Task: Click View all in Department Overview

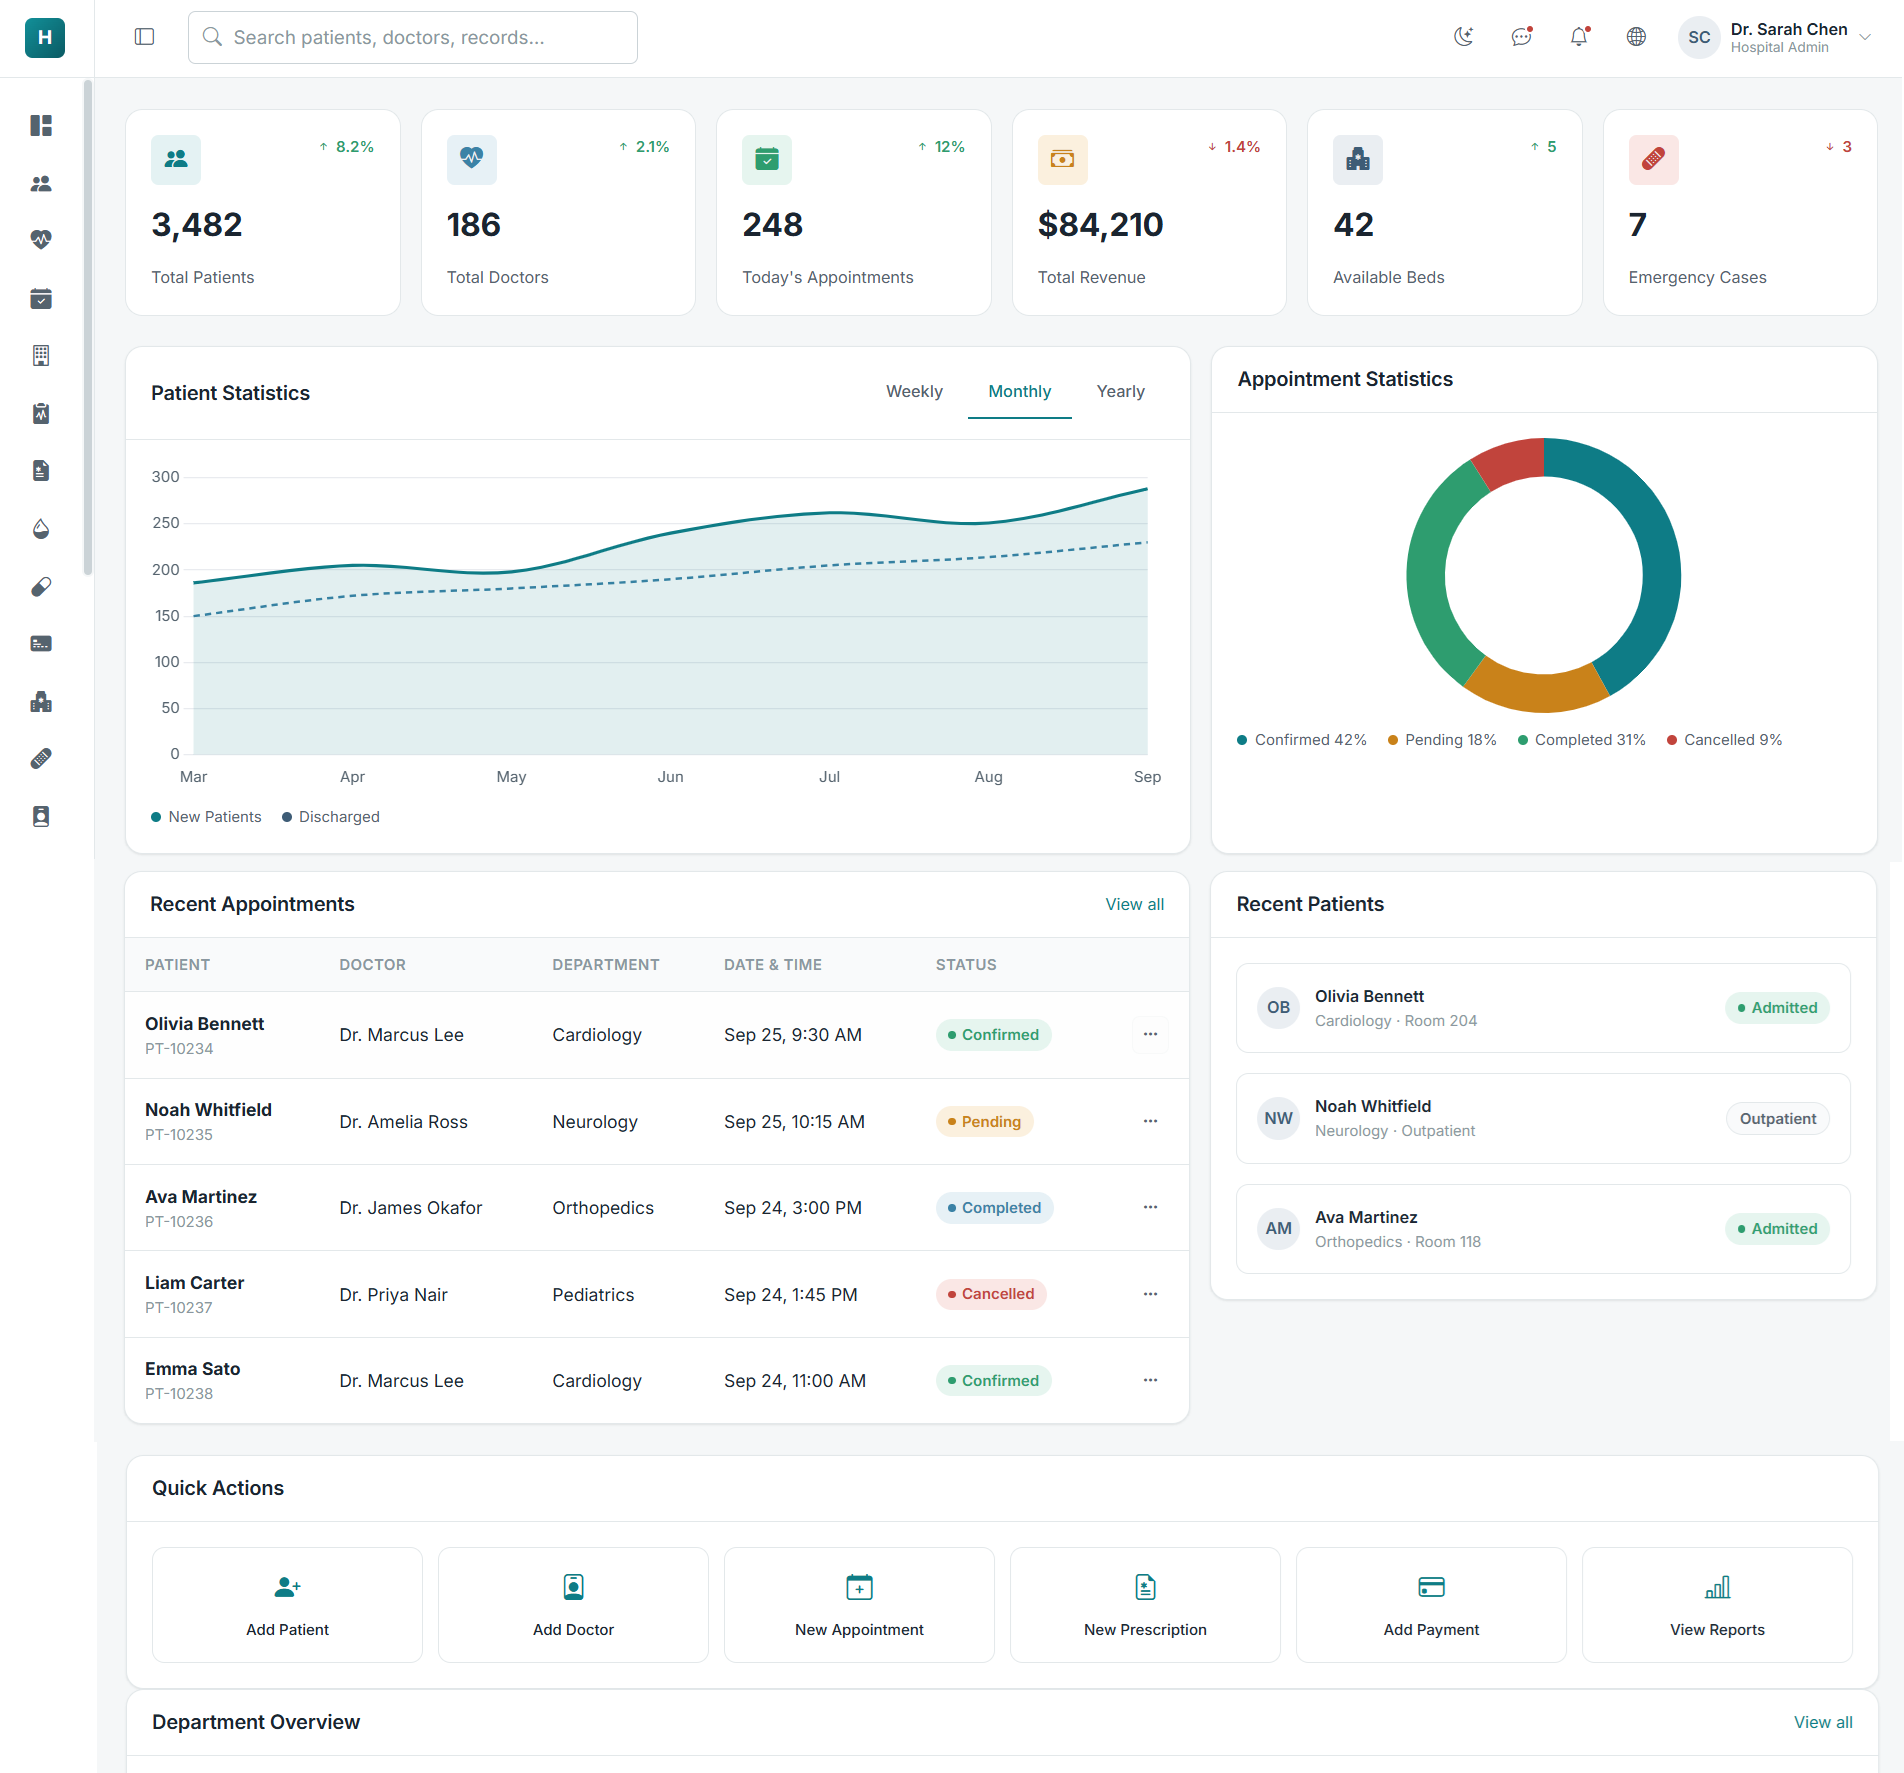Action: click(1822, 1722)
